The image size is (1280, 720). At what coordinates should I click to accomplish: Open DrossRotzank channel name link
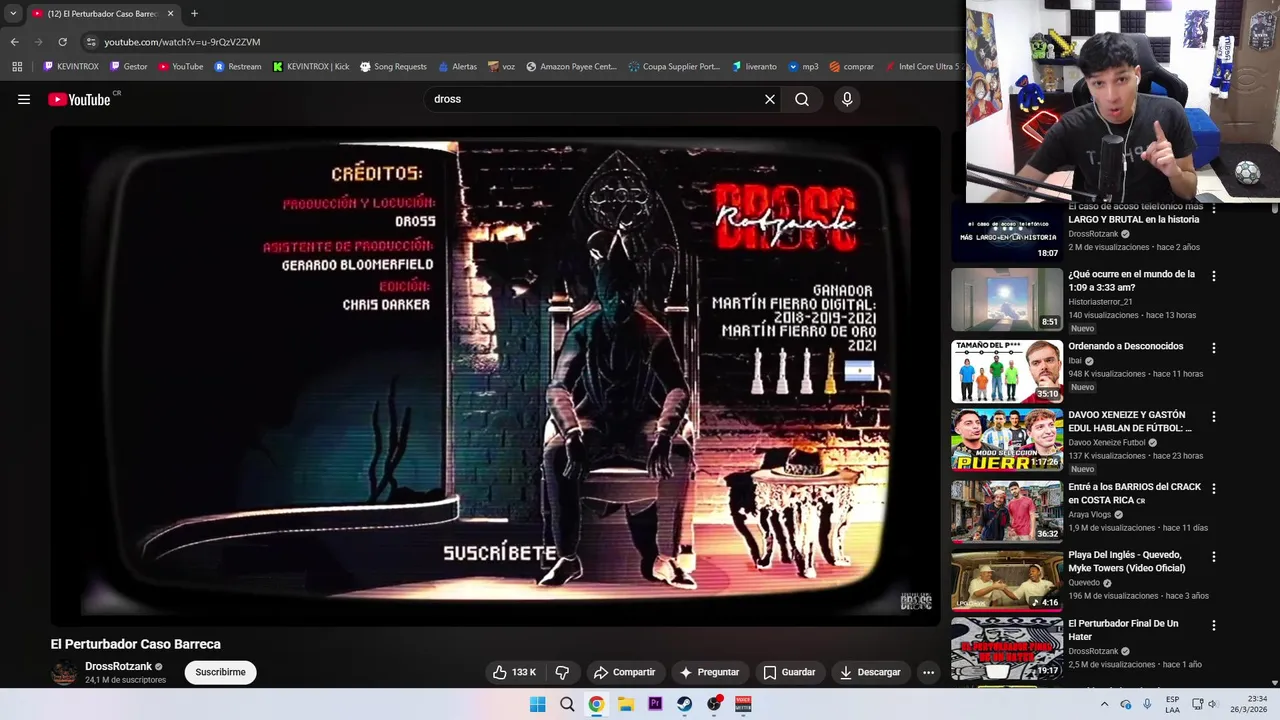tap(118, 666)
